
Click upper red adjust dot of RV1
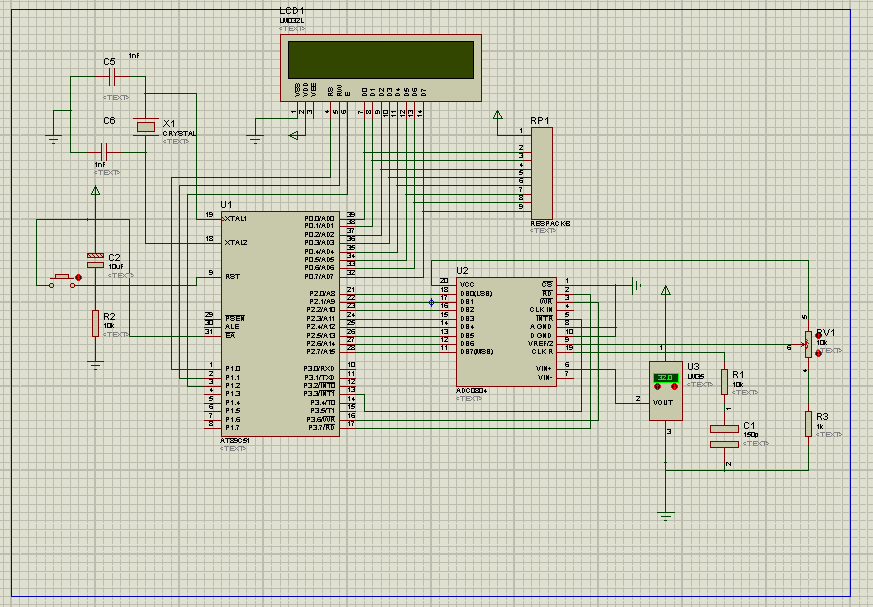click(819, 336)
